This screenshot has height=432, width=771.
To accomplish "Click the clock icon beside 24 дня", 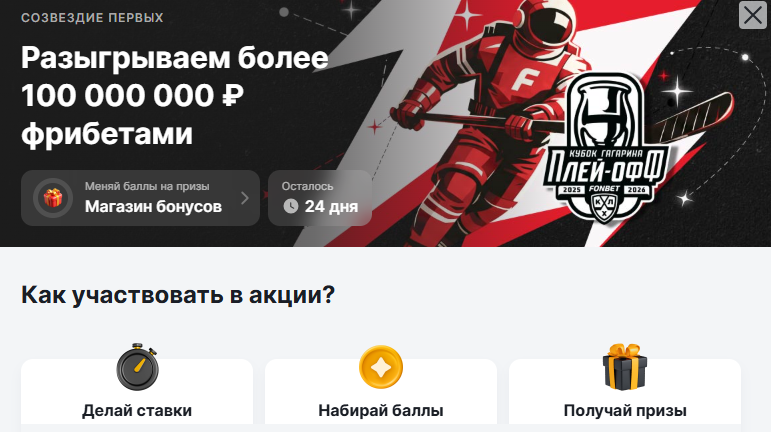I will pyautogui.click(x=291, y=206).
